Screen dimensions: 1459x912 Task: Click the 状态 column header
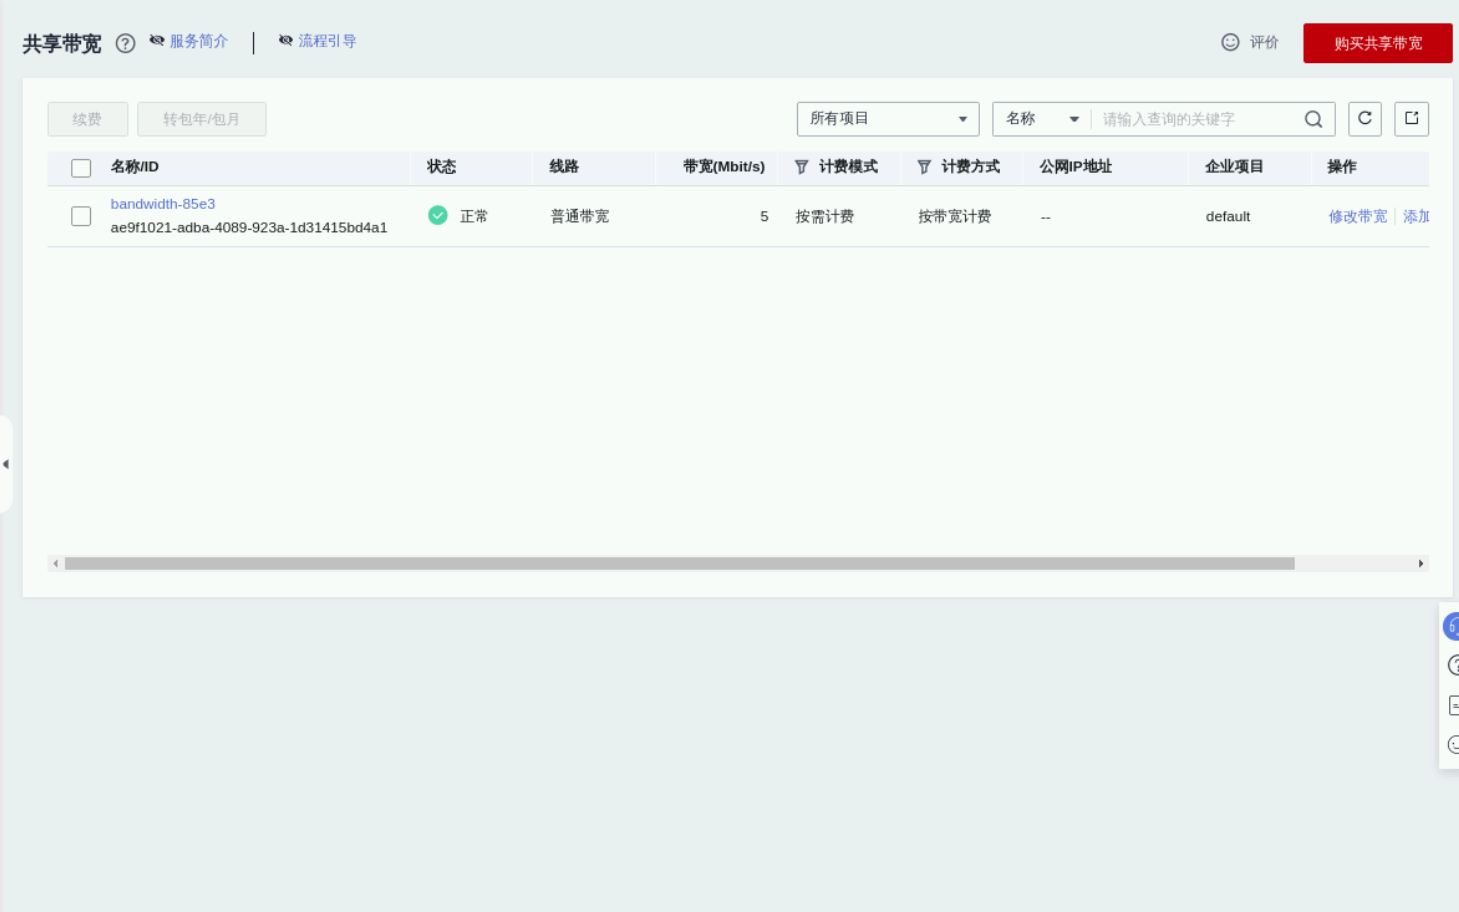pos(441,167)
